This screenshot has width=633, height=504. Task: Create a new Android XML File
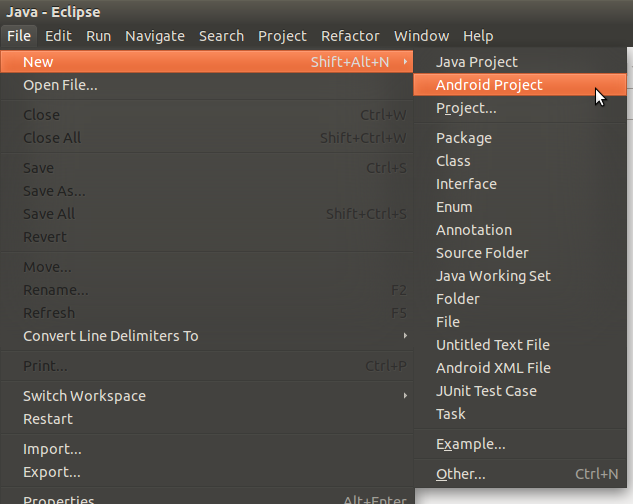(x=520, y=368)
